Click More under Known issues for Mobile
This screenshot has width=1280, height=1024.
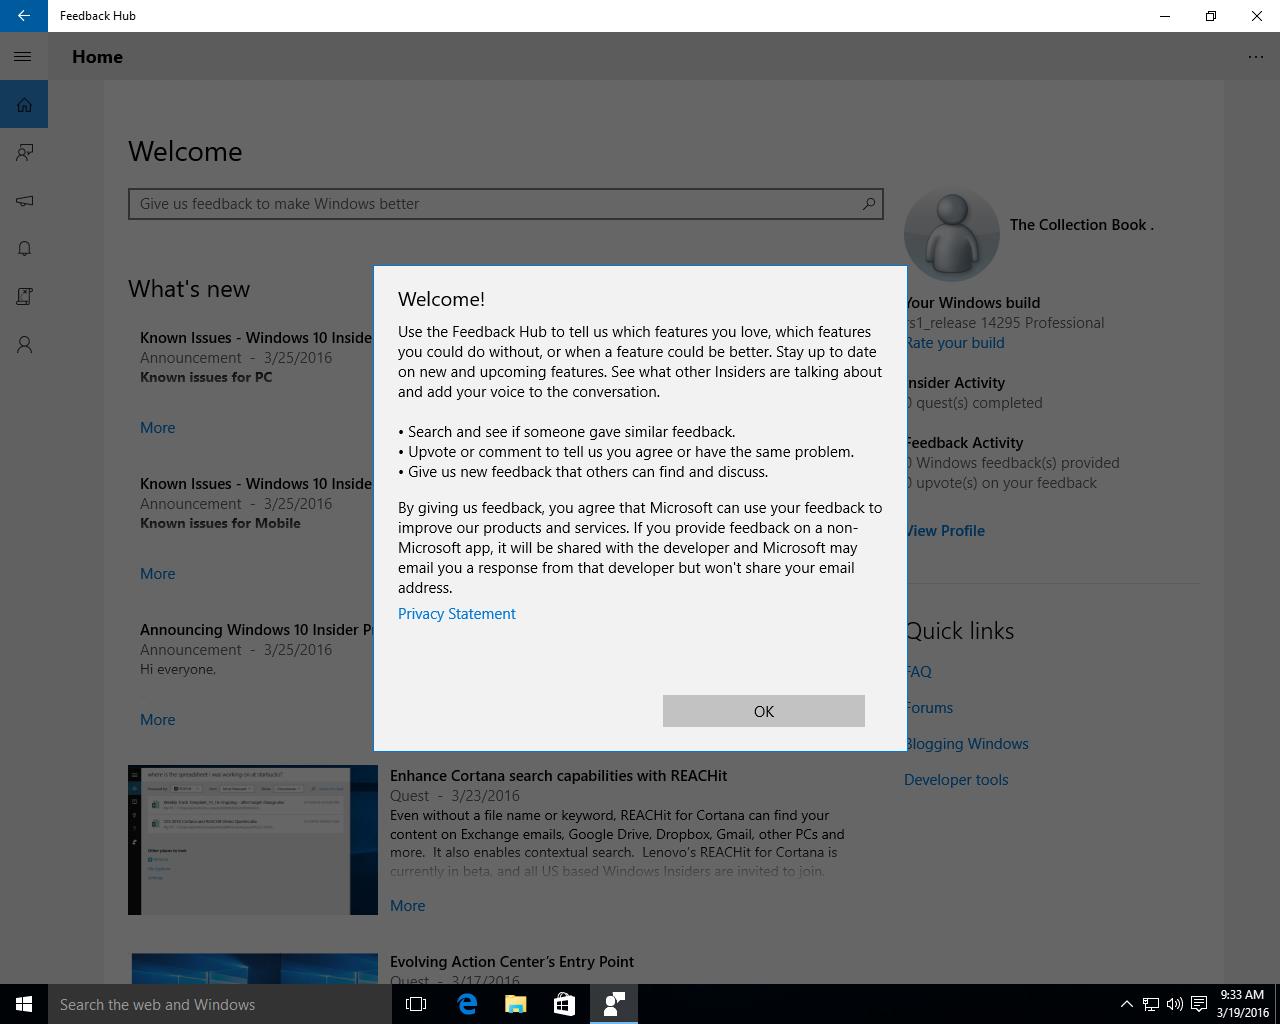coord(158,574)
